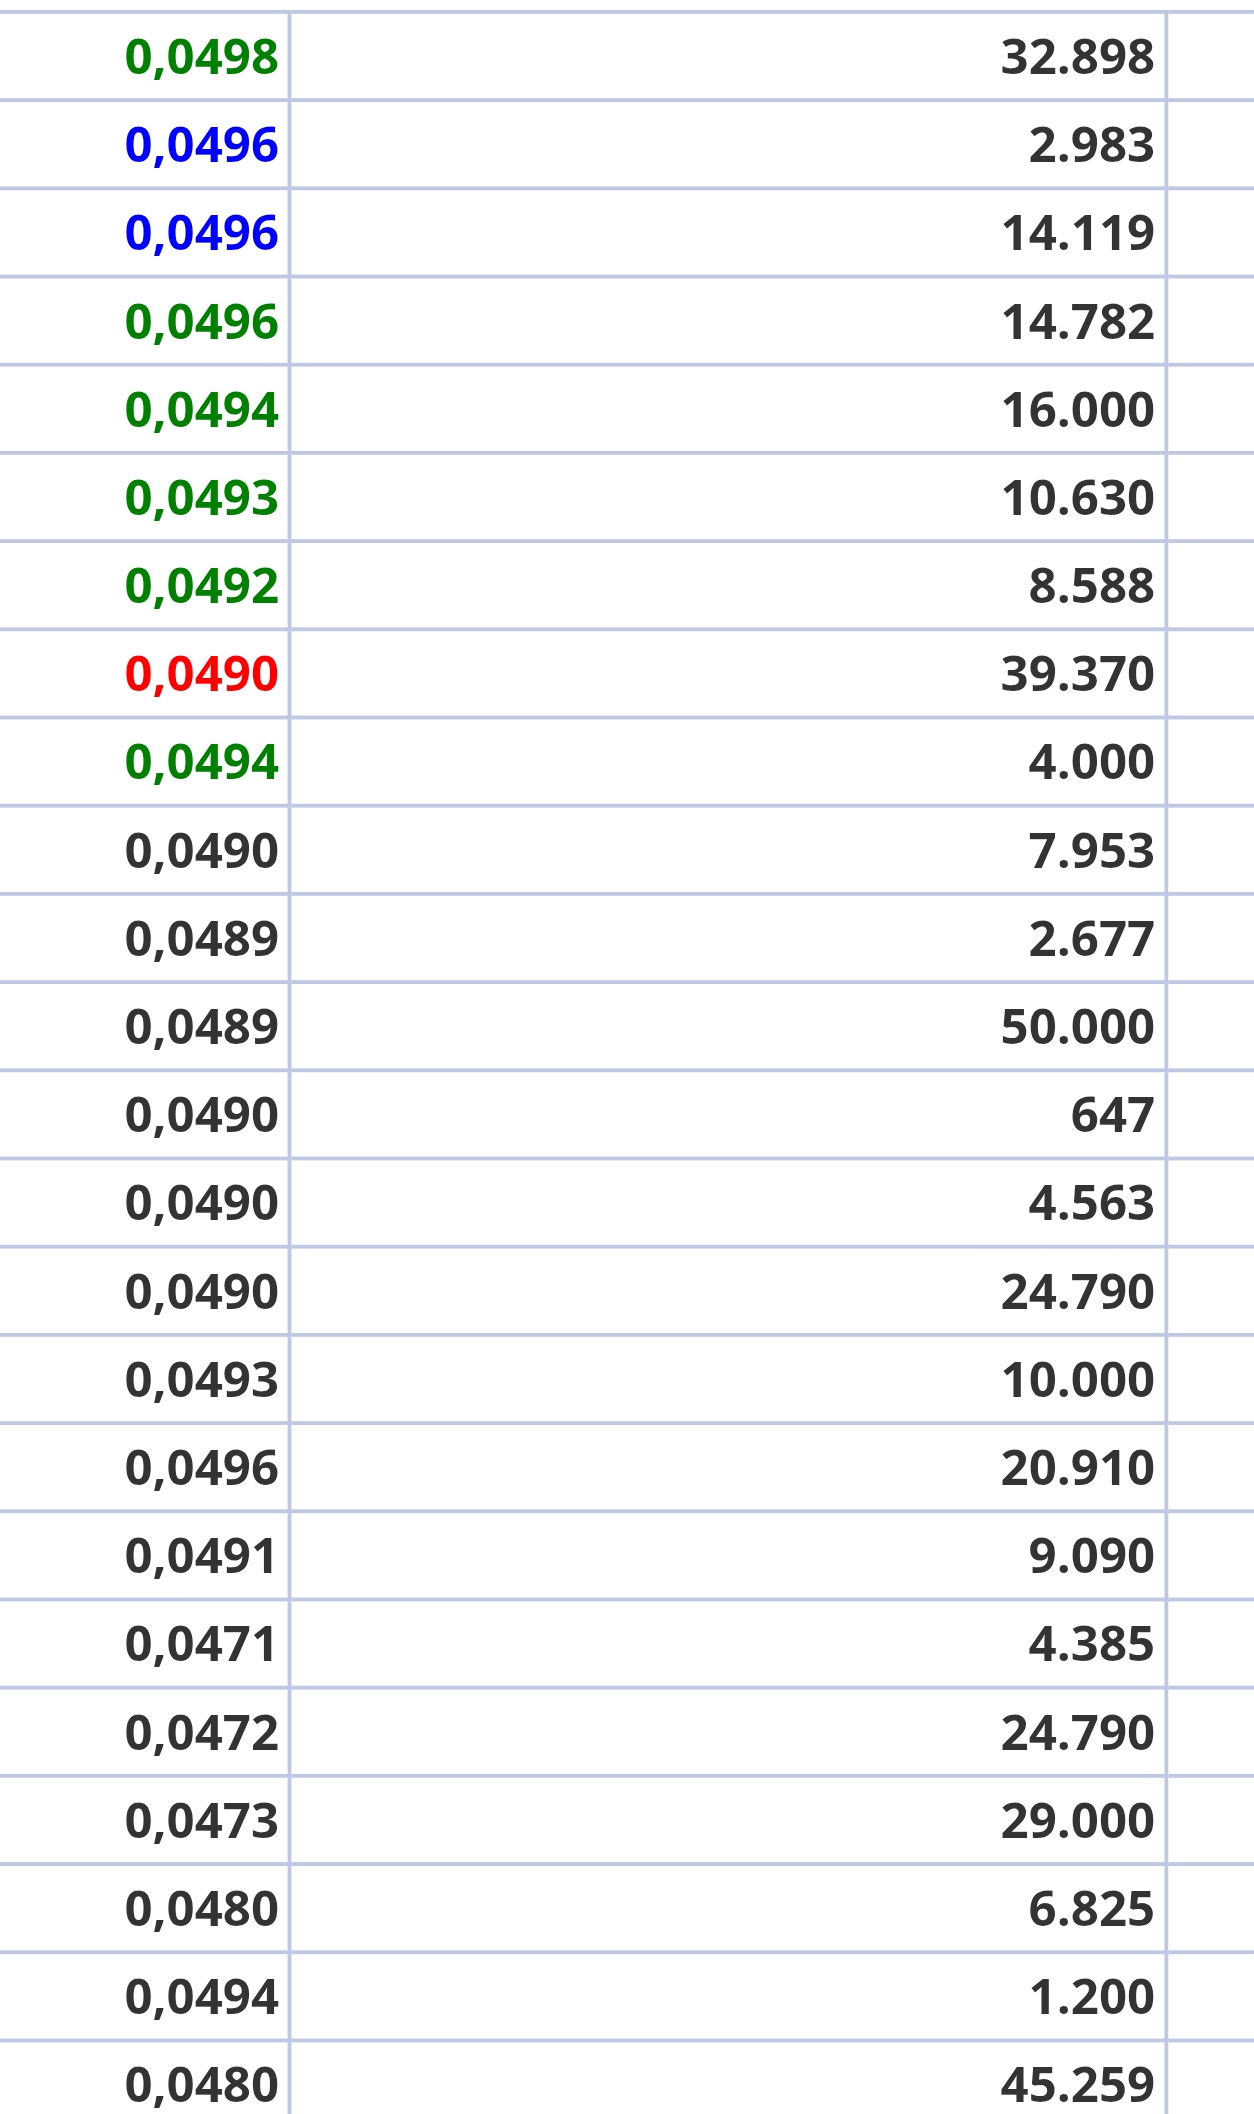
Task: Click the volume cell 32.898
Action: click(1078, 57)
